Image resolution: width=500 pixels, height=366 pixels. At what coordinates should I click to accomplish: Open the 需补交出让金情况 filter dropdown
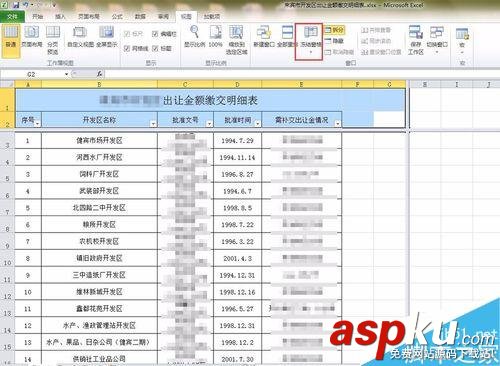[x=337, y=123]
